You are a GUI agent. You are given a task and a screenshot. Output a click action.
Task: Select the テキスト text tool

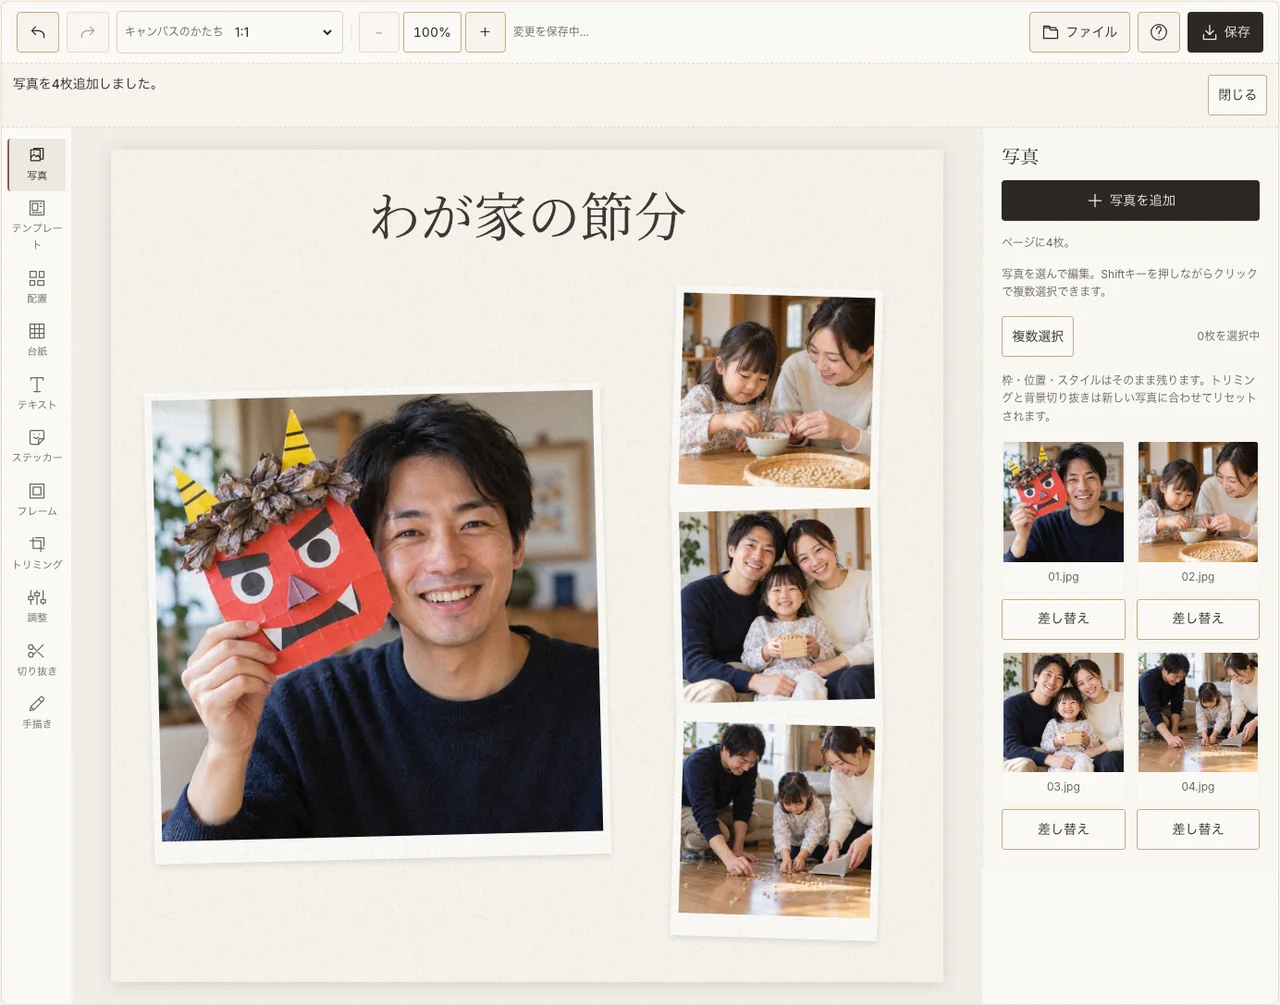click(37, 392)
